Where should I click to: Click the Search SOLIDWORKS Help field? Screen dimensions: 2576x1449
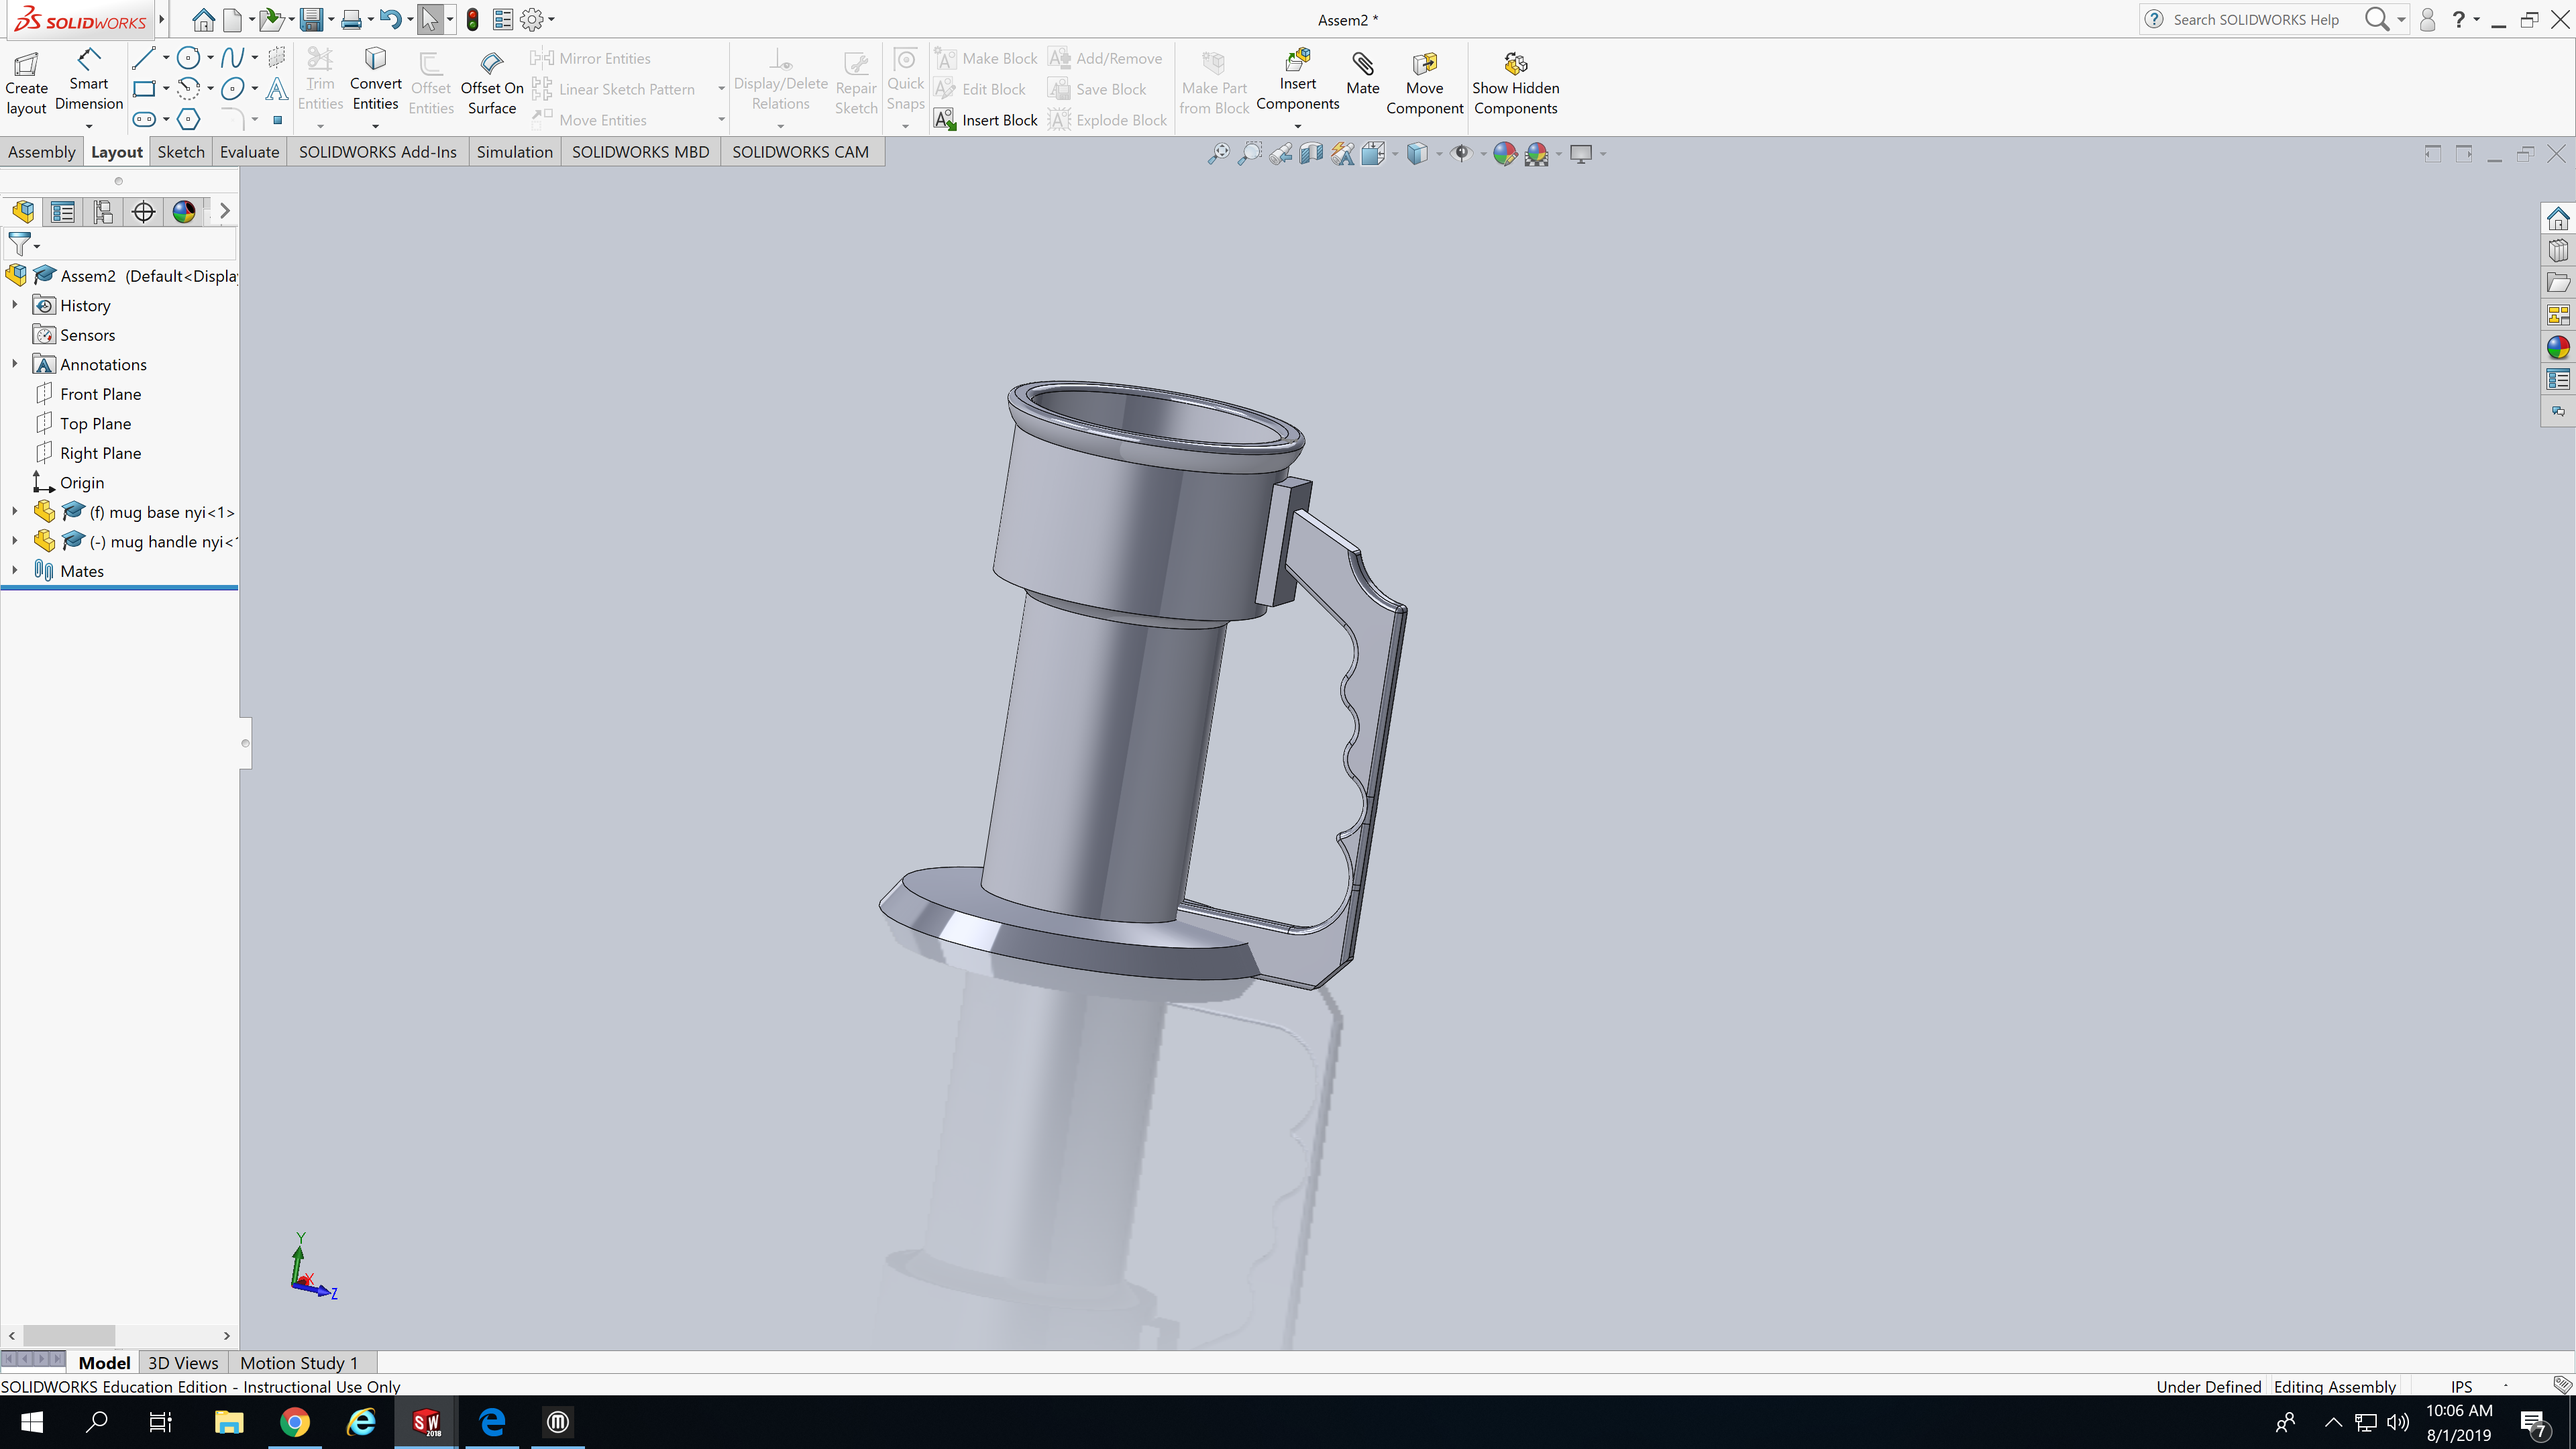[2256, 19]
